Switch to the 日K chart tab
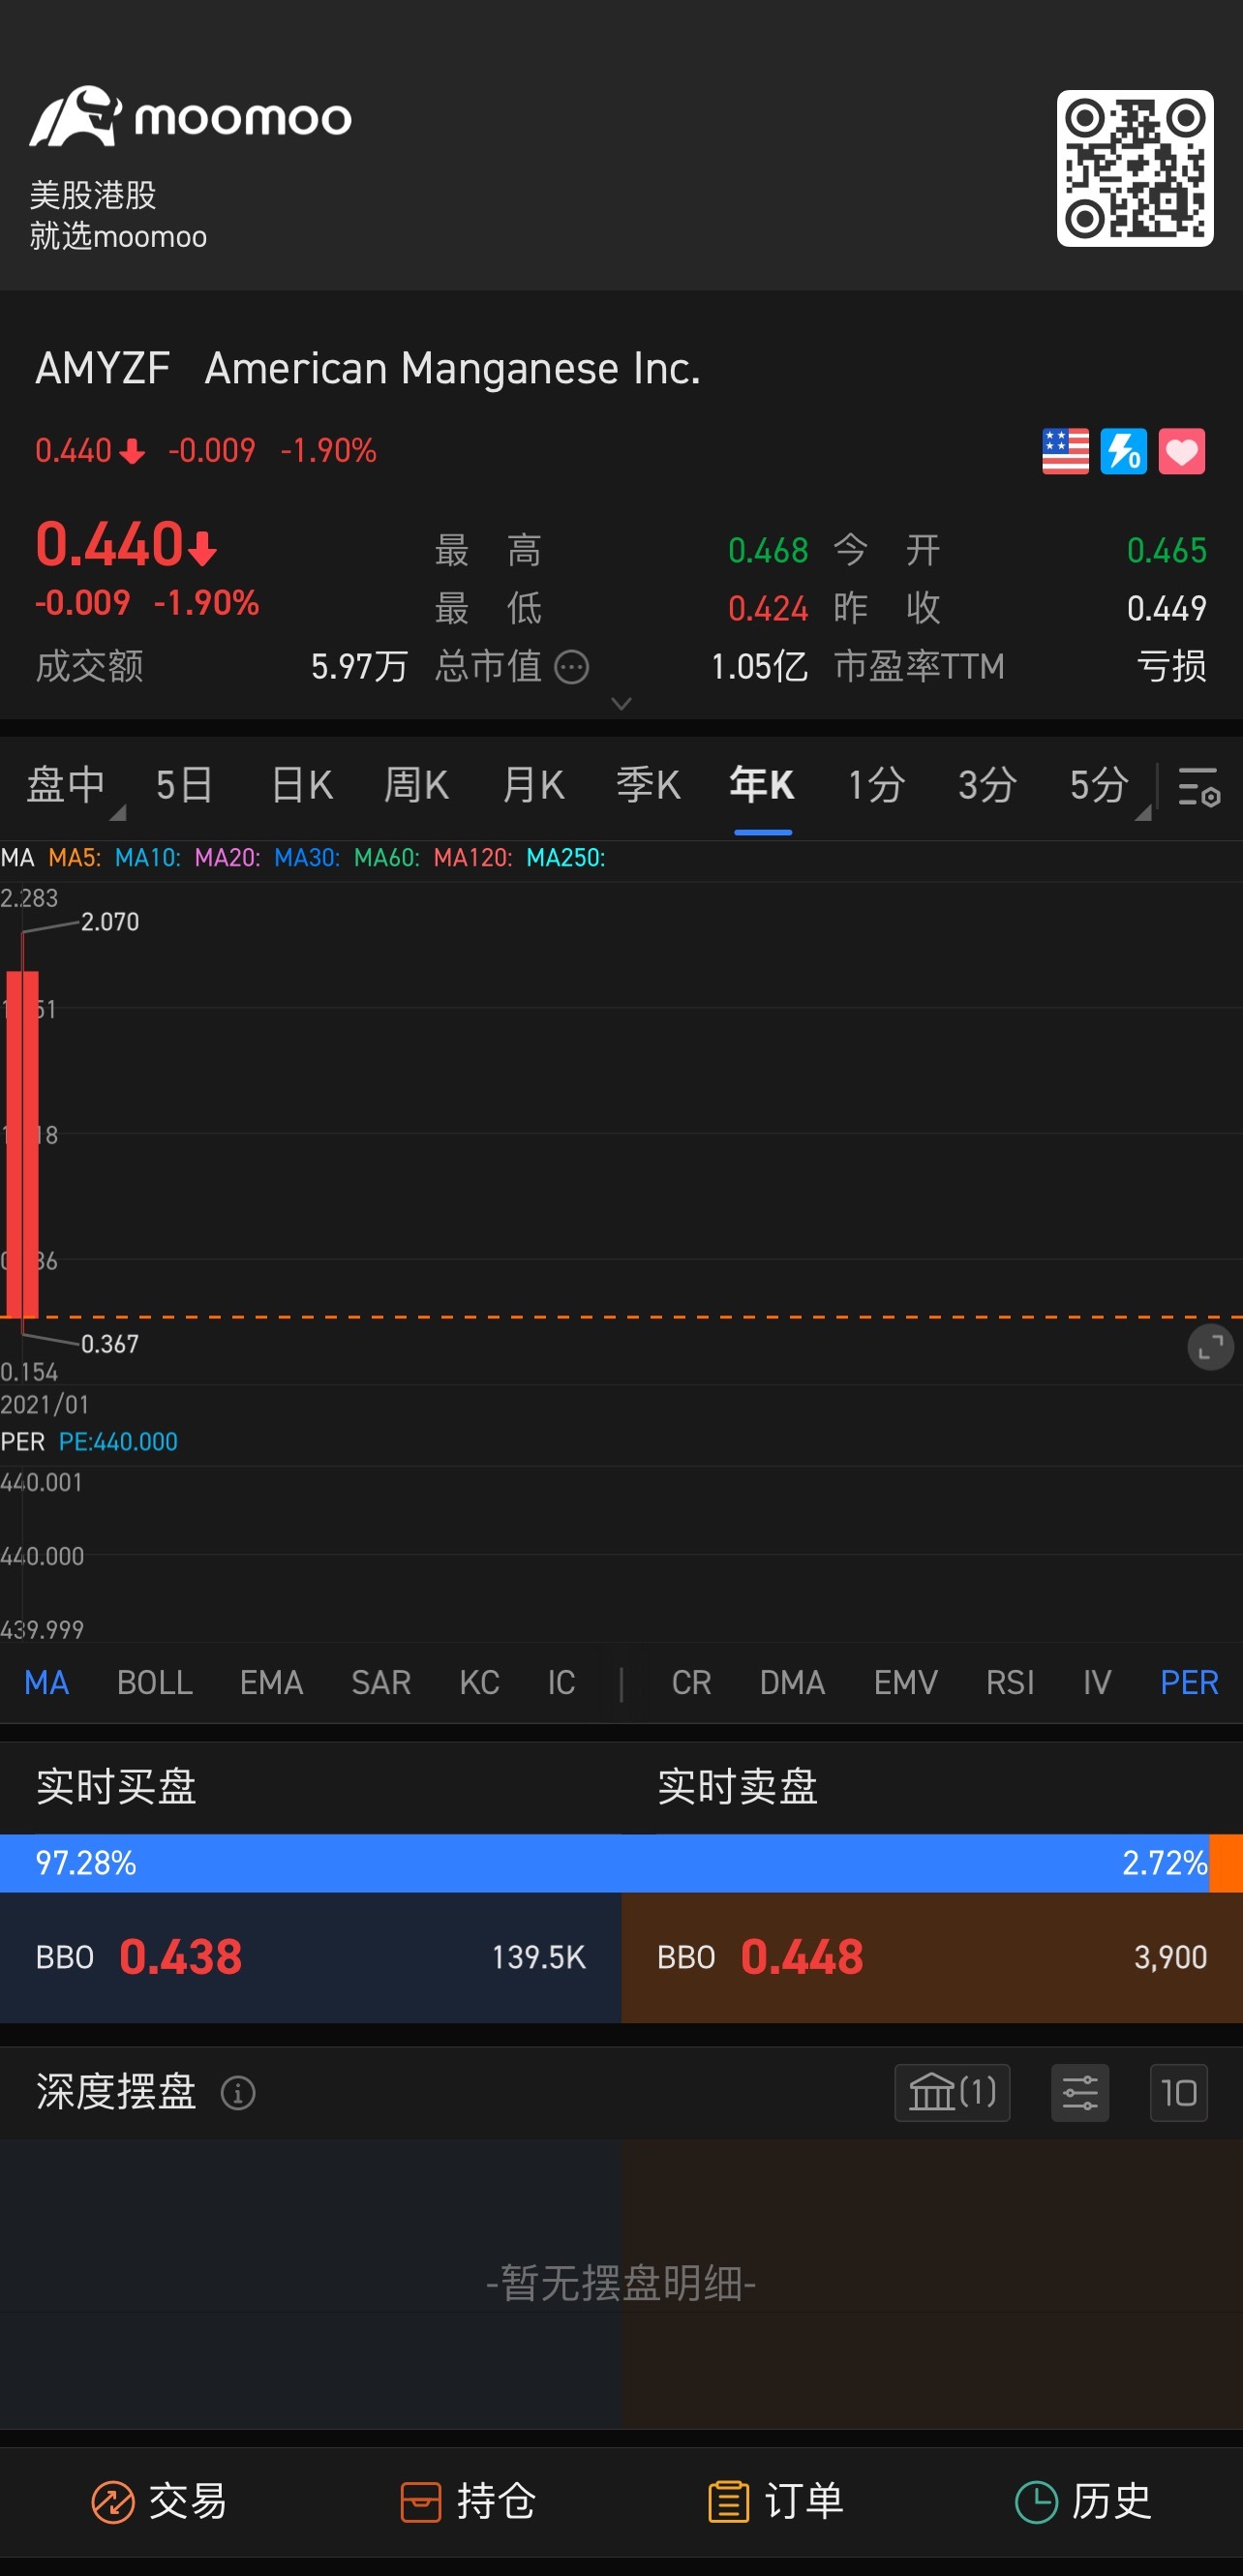The width and height of the screenshot is (1243, 2576). tap(302, 785)
